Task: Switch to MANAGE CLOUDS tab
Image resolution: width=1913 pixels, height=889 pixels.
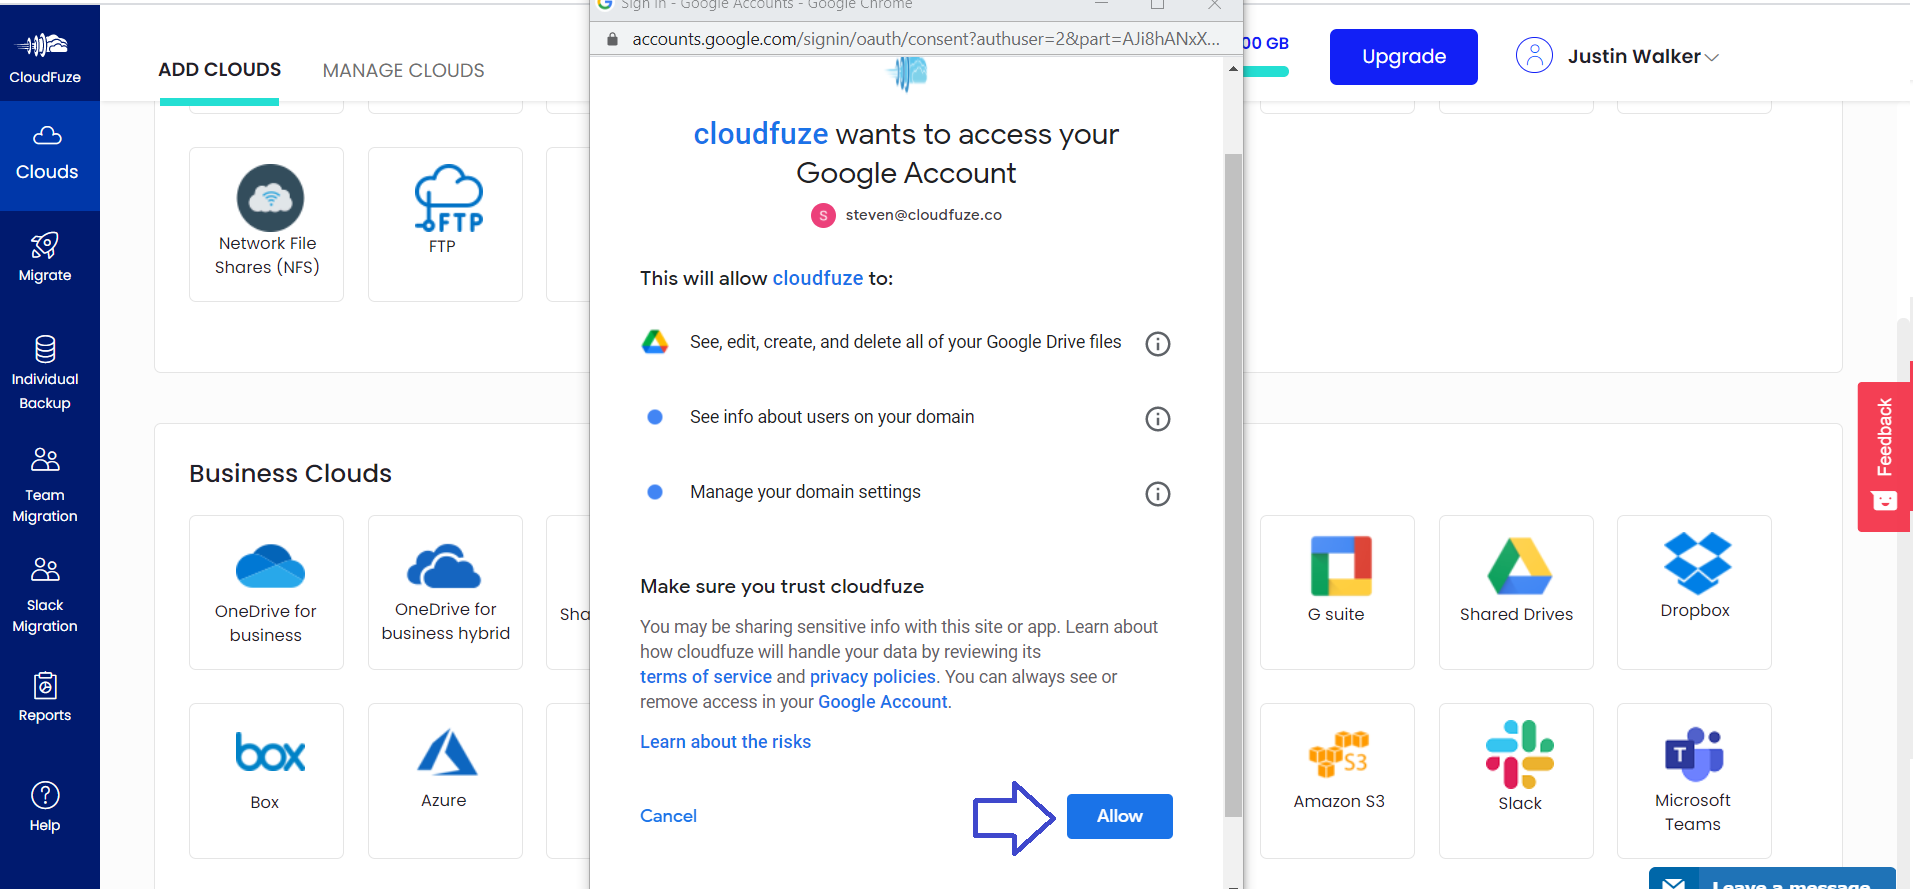Action: (403, 71)
